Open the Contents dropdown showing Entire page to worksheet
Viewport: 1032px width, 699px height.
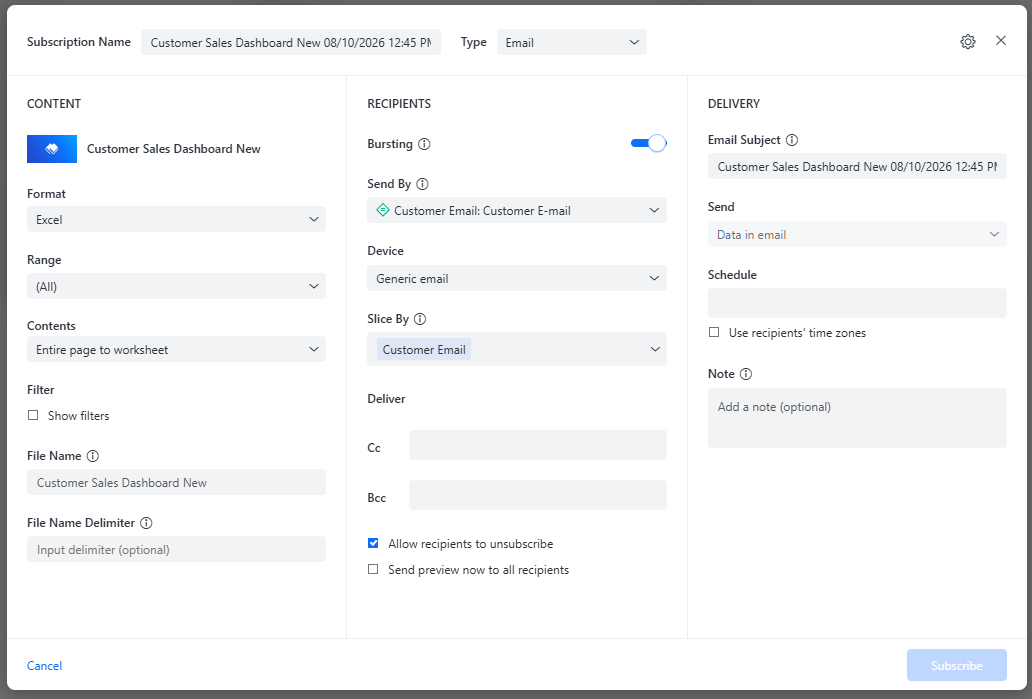click(176, 350)
